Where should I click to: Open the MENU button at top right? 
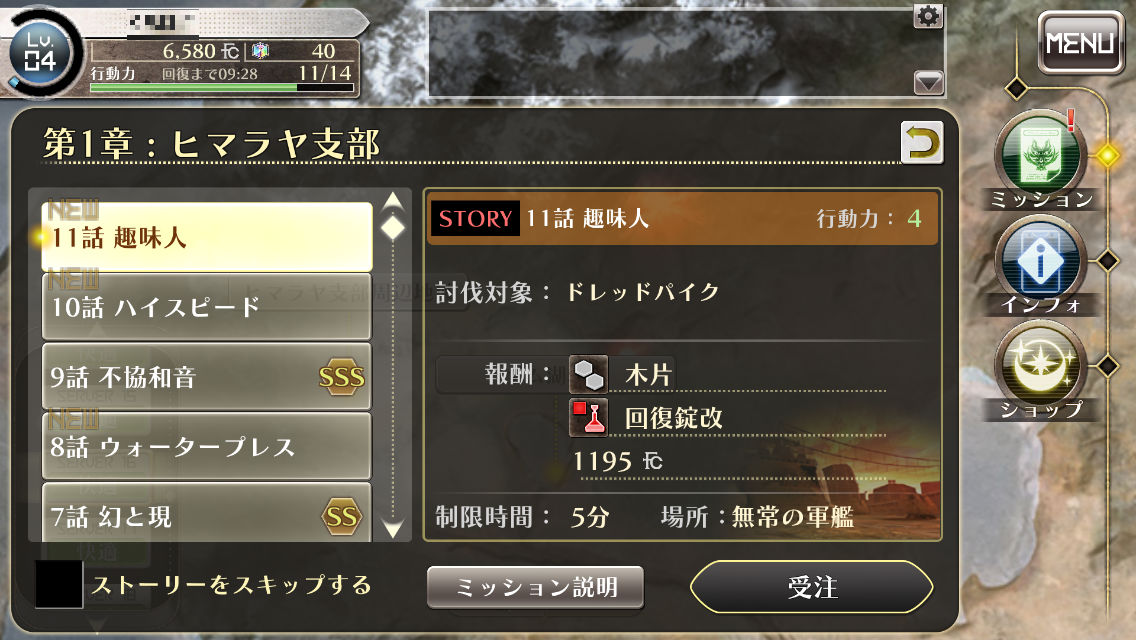pos(1080,43)
